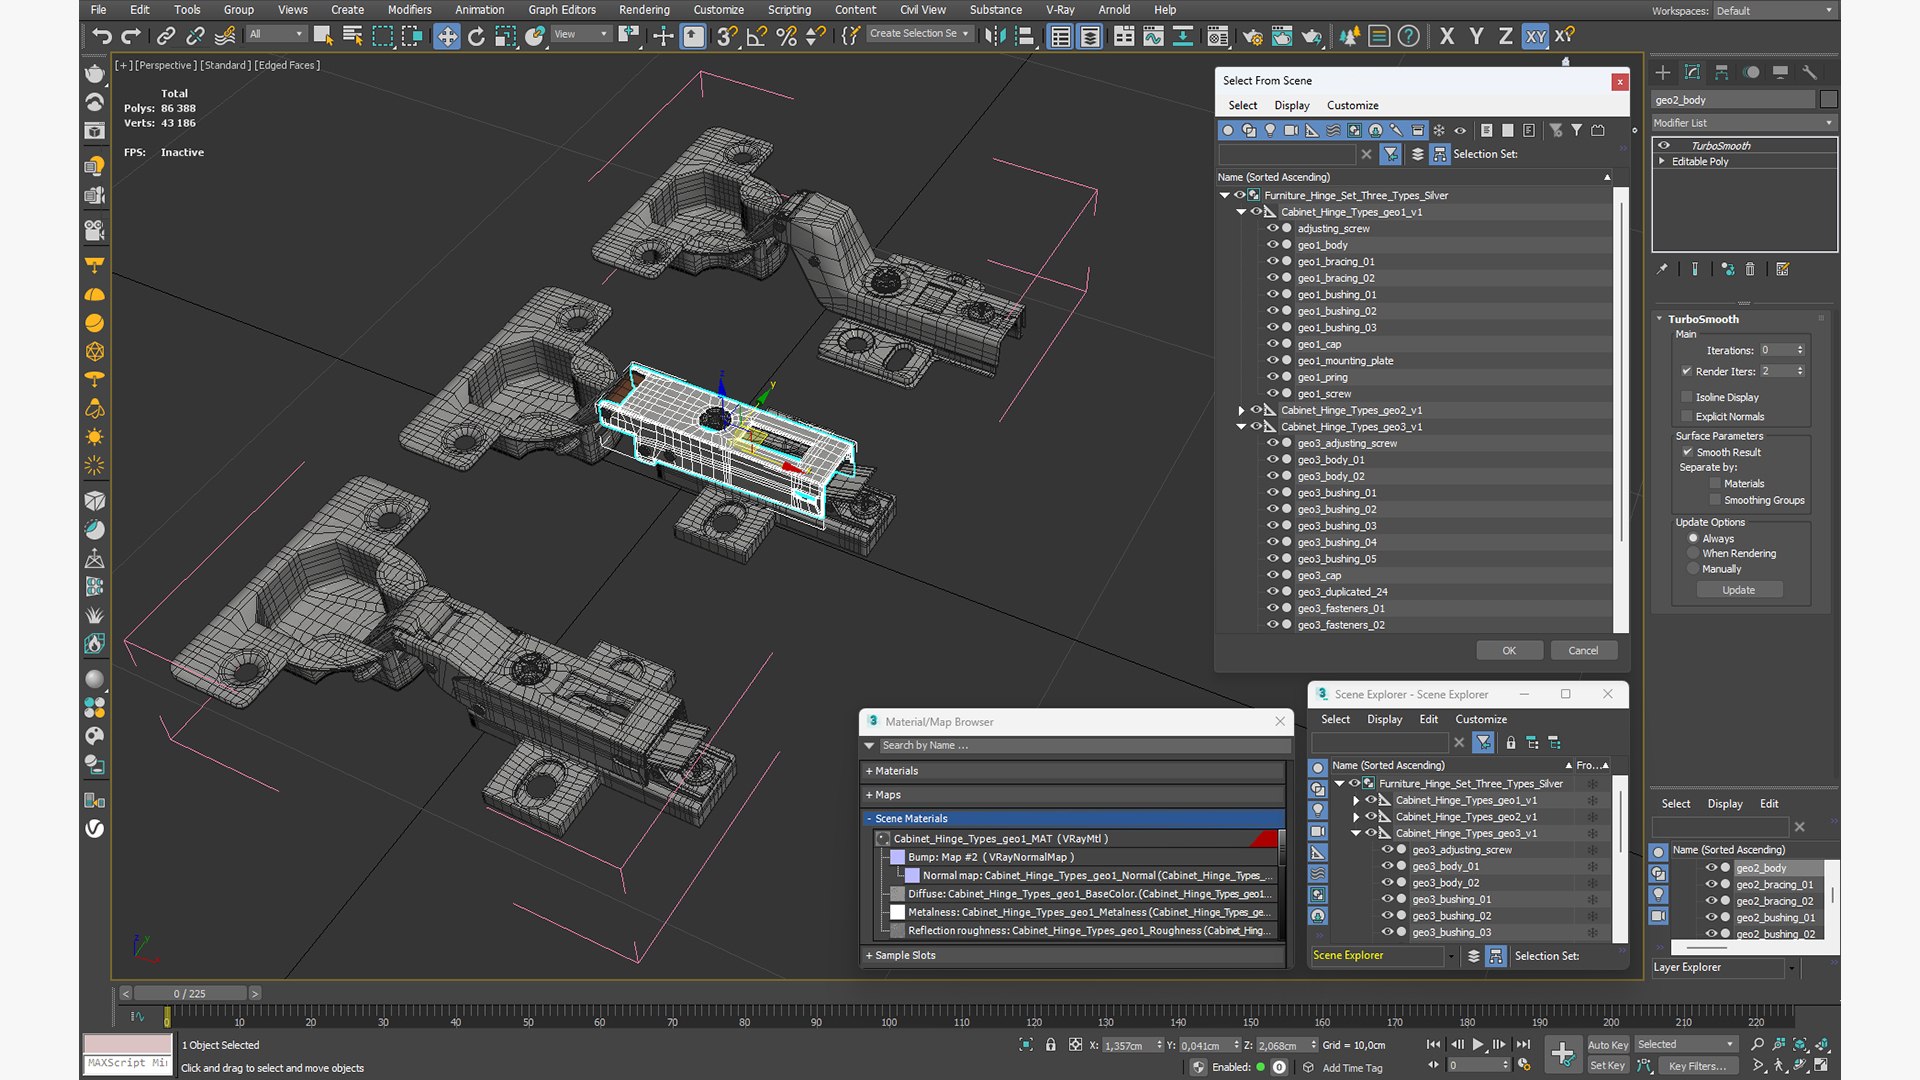Activate the Select and Move tool
The height and width of the screenshot is (1080, 1920).
(x=447, y=36)
